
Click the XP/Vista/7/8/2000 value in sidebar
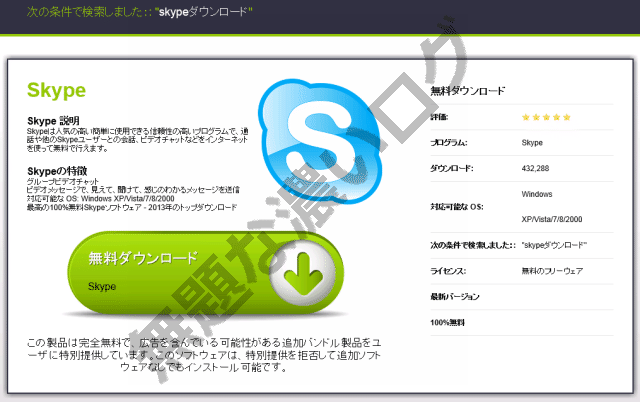(x=552, y=220)
